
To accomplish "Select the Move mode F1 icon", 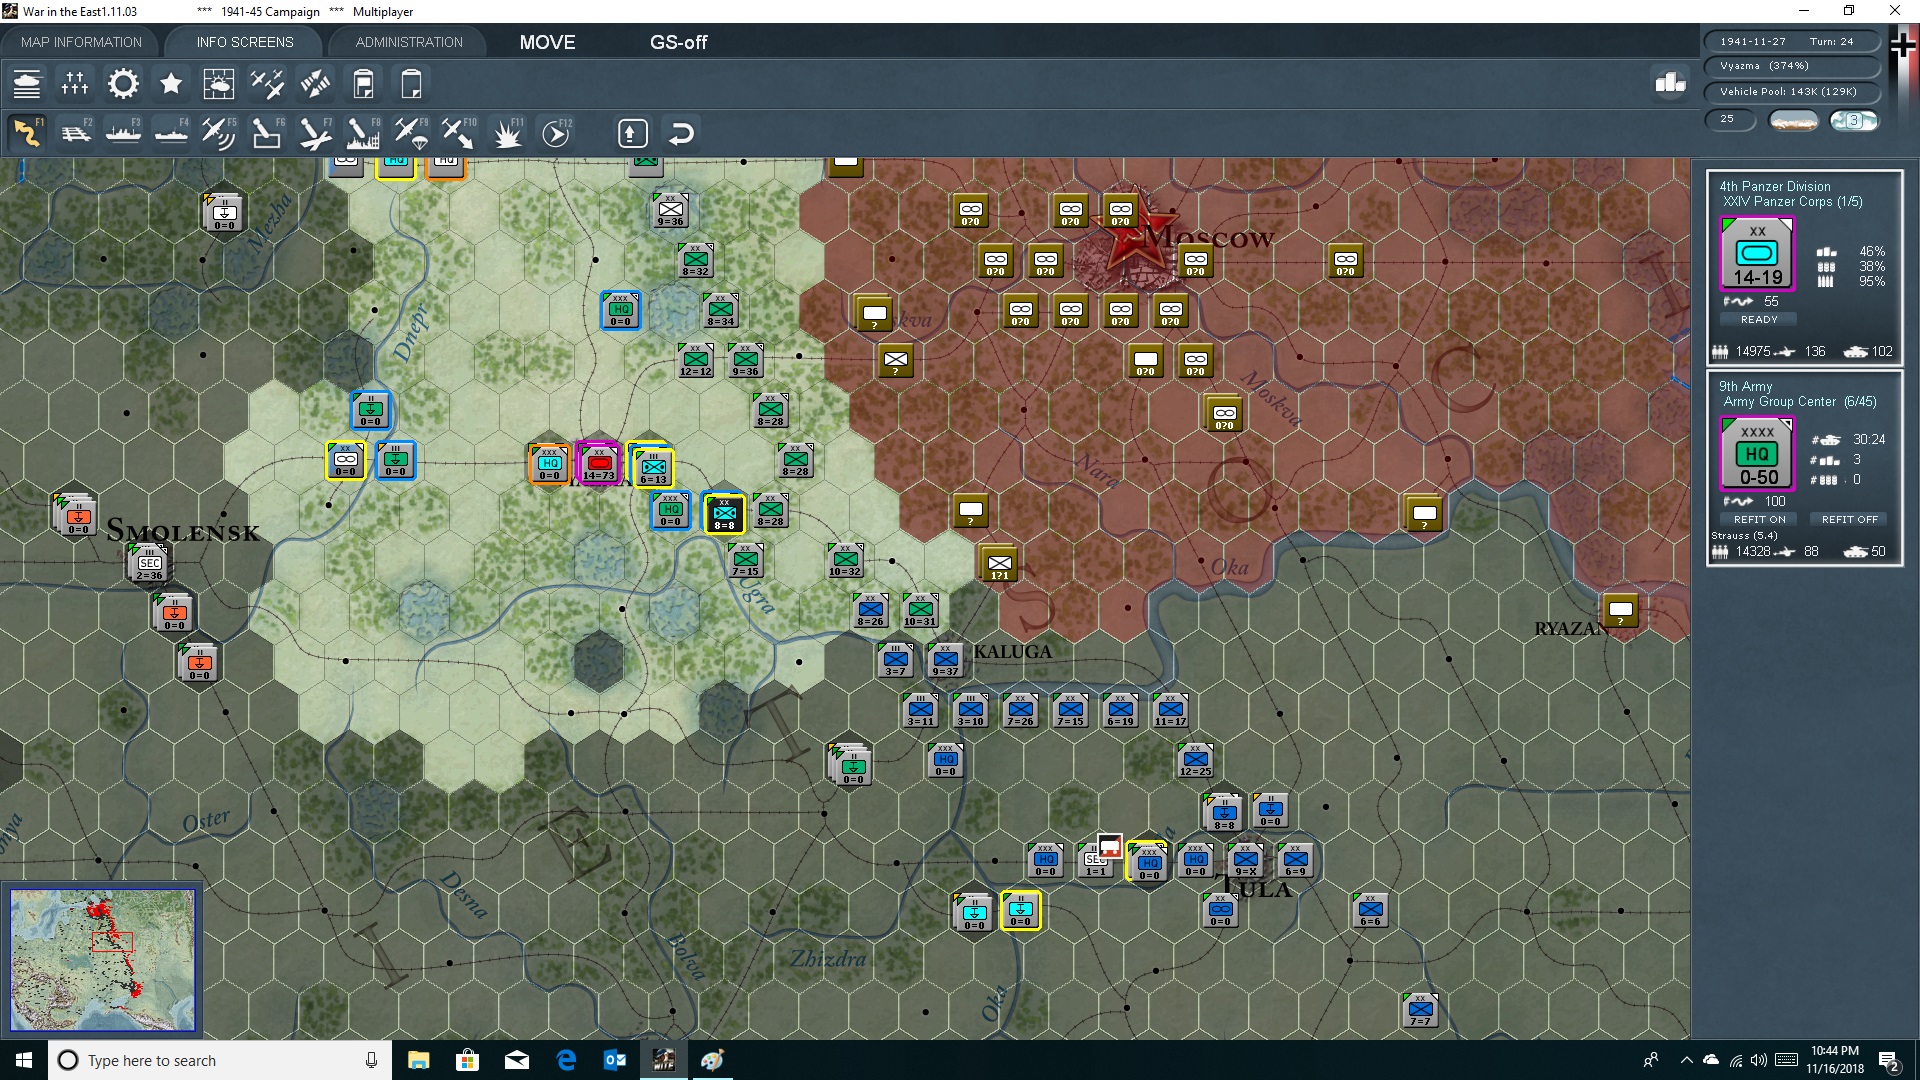I will click(x=27, y=133).
